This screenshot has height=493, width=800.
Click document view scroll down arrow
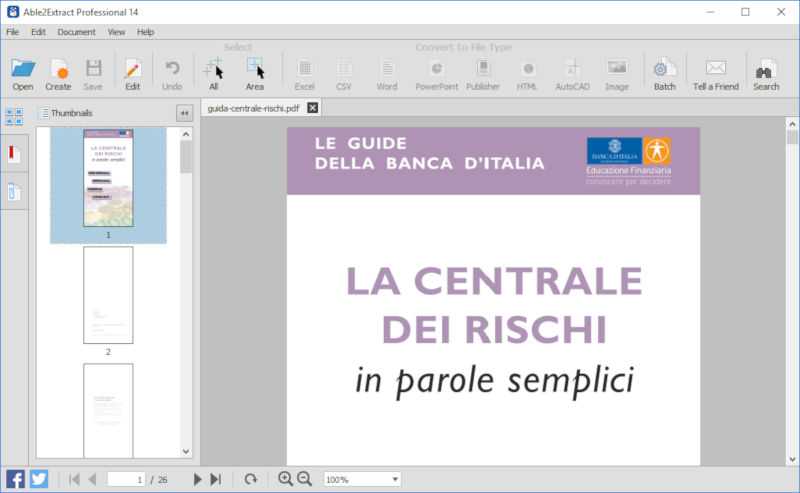tap(792, 459)
